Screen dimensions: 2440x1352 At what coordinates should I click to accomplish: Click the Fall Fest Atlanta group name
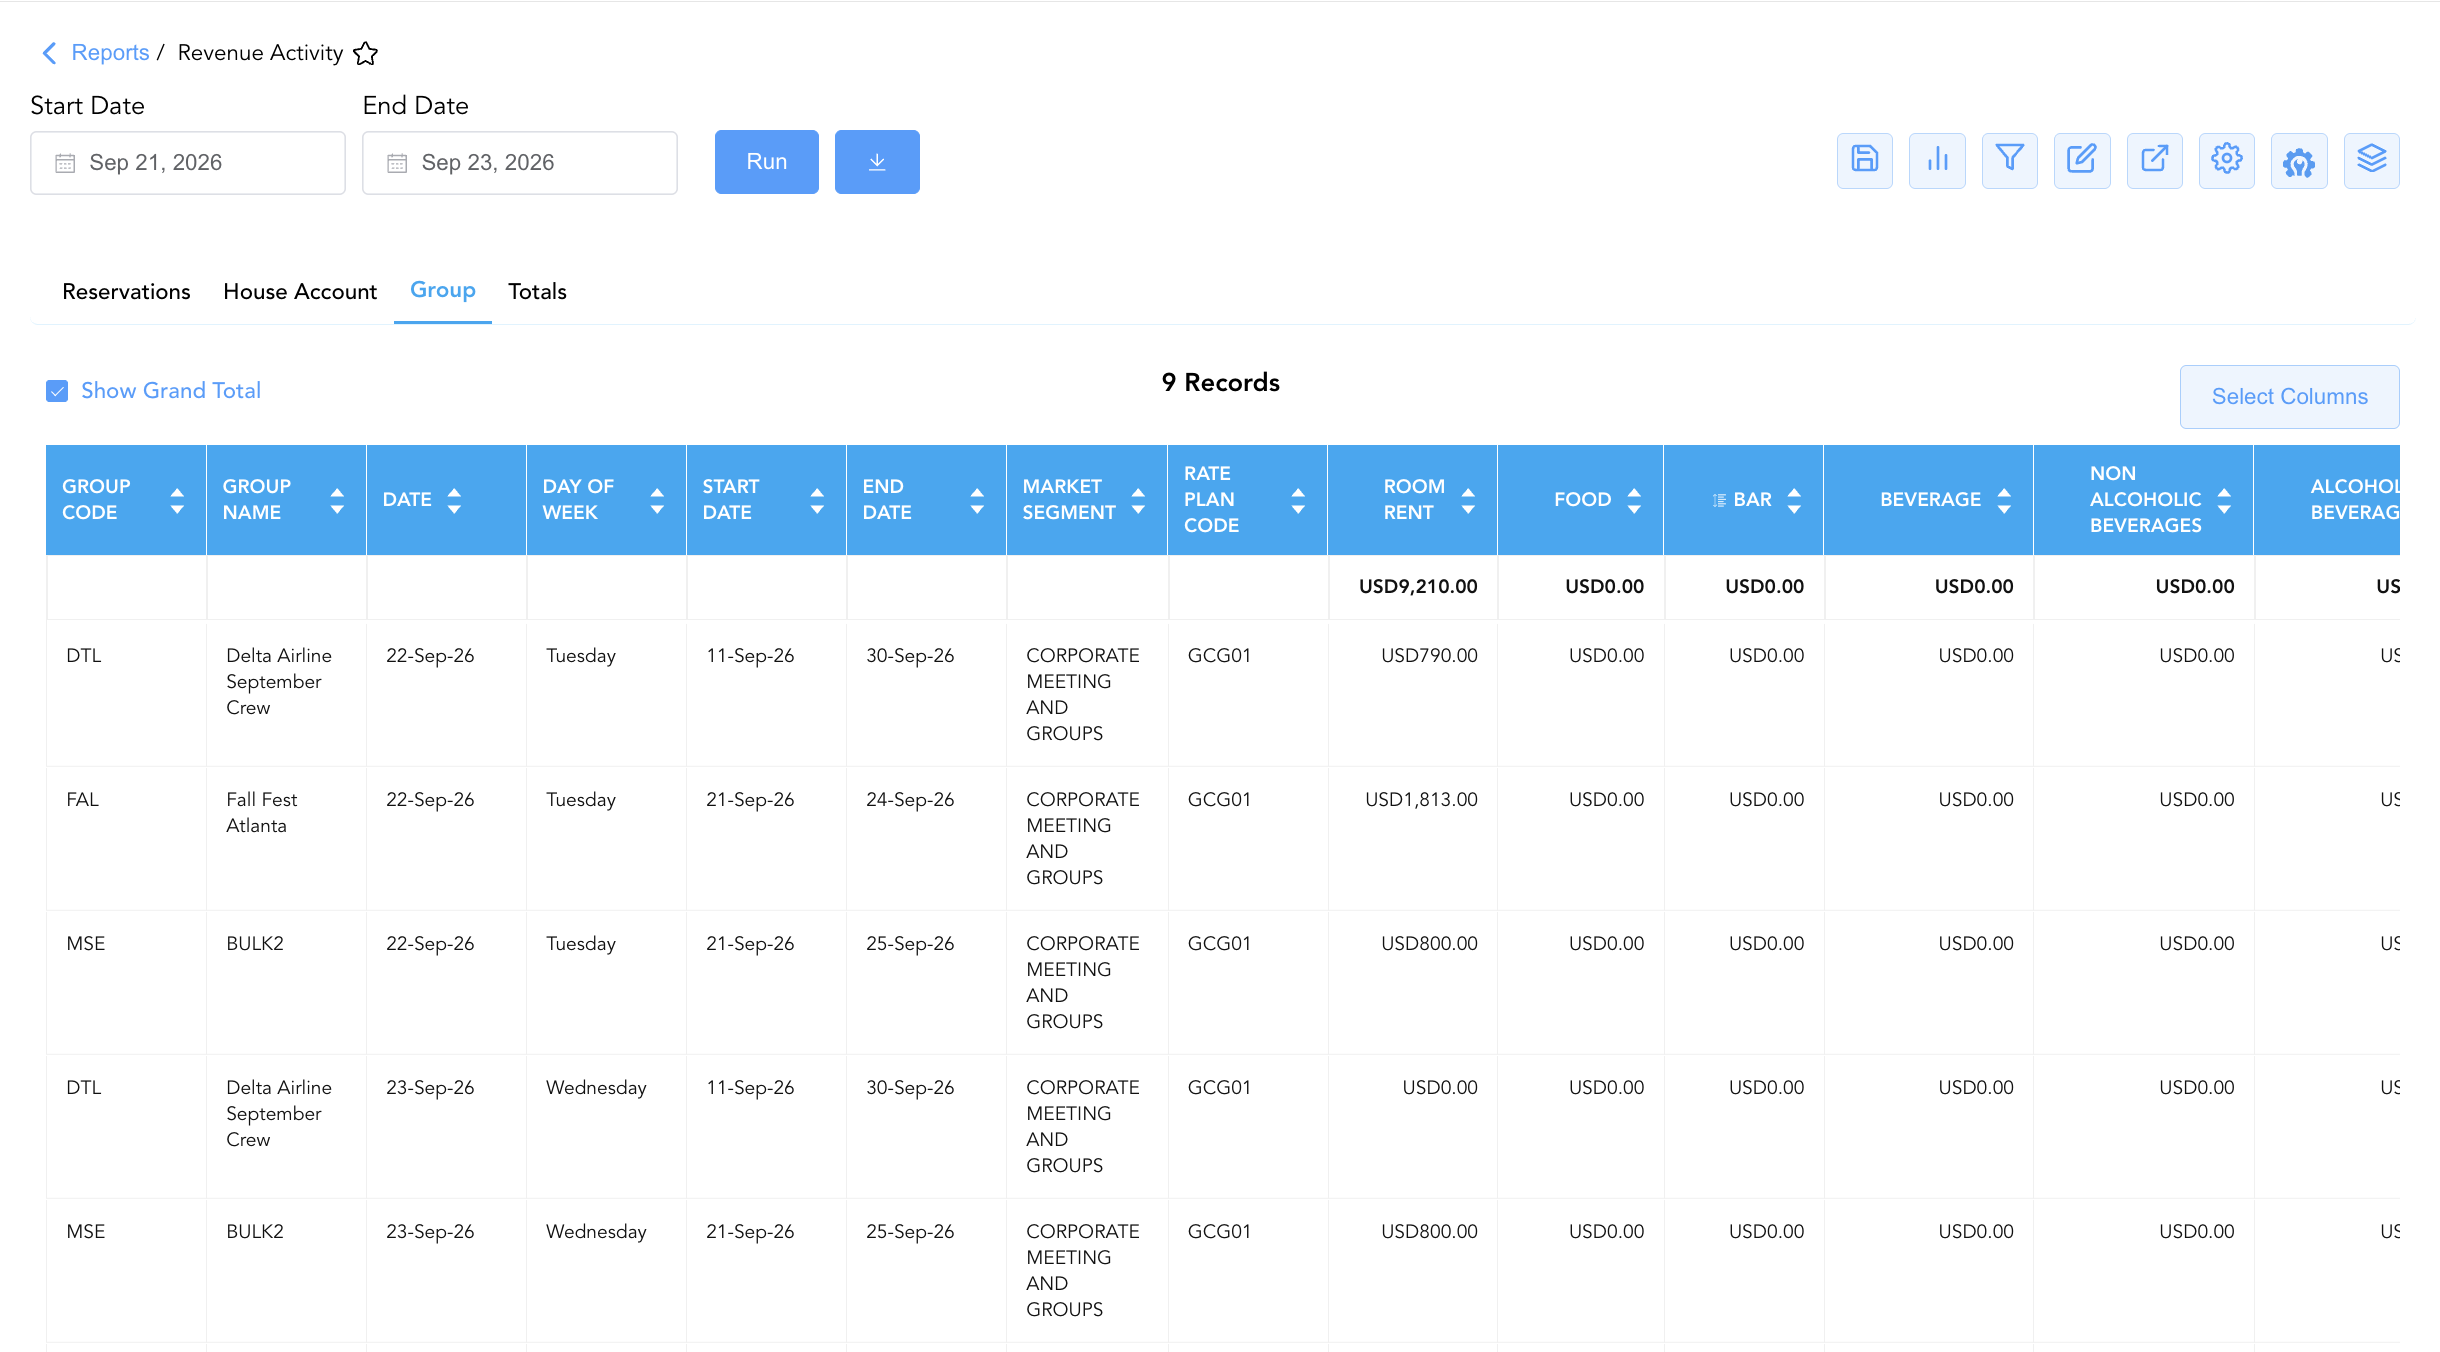pyautogui.click(x=262, y=813)
